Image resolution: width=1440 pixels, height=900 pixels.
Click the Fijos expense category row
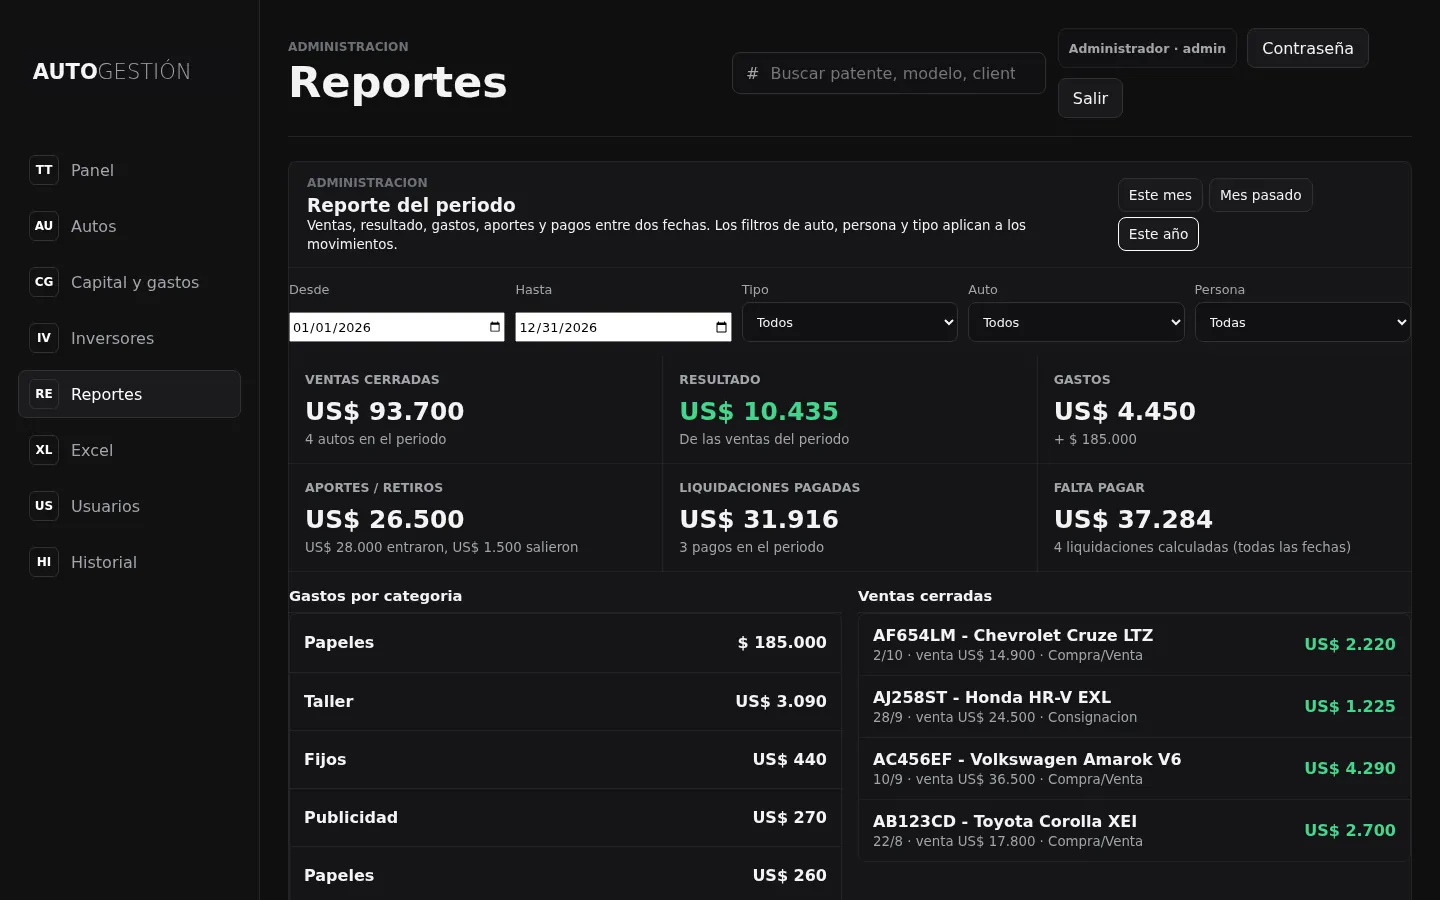[x=565, y=759]
